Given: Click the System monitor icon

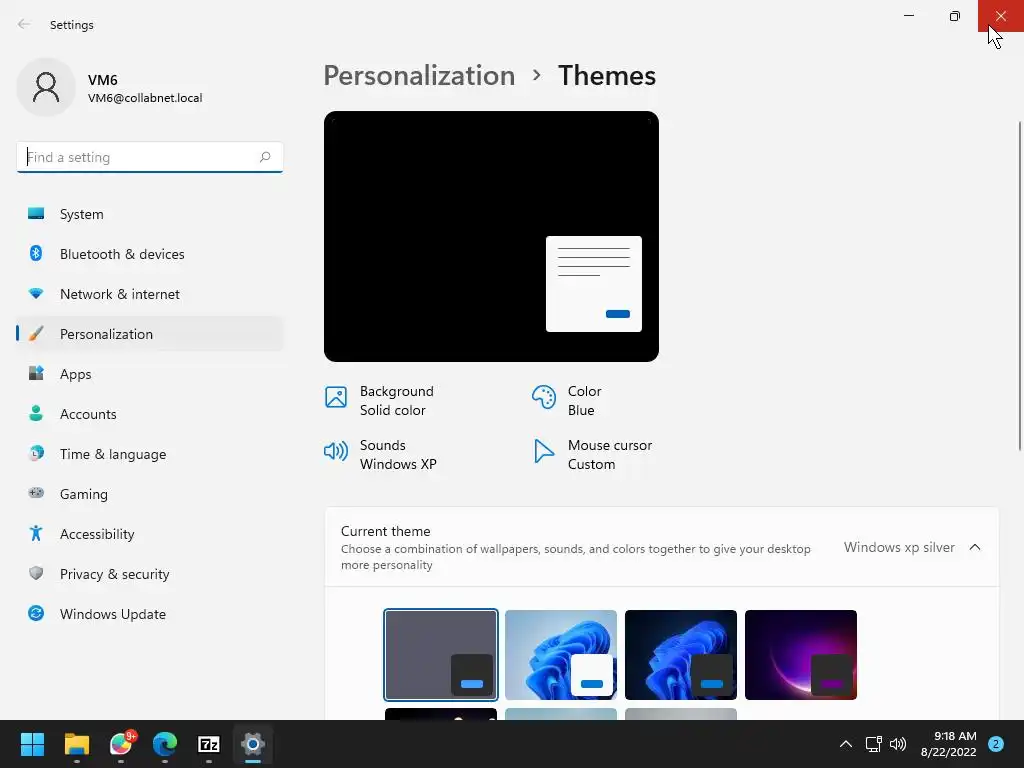Looking at the screenshot, I should pyautogui.click(x=36, y=214).
